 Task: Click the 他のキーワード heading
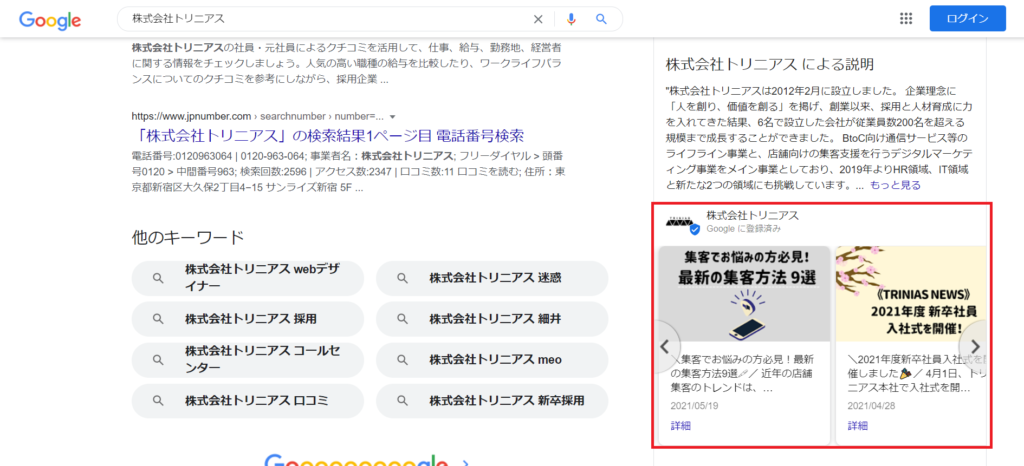(187, 238)
